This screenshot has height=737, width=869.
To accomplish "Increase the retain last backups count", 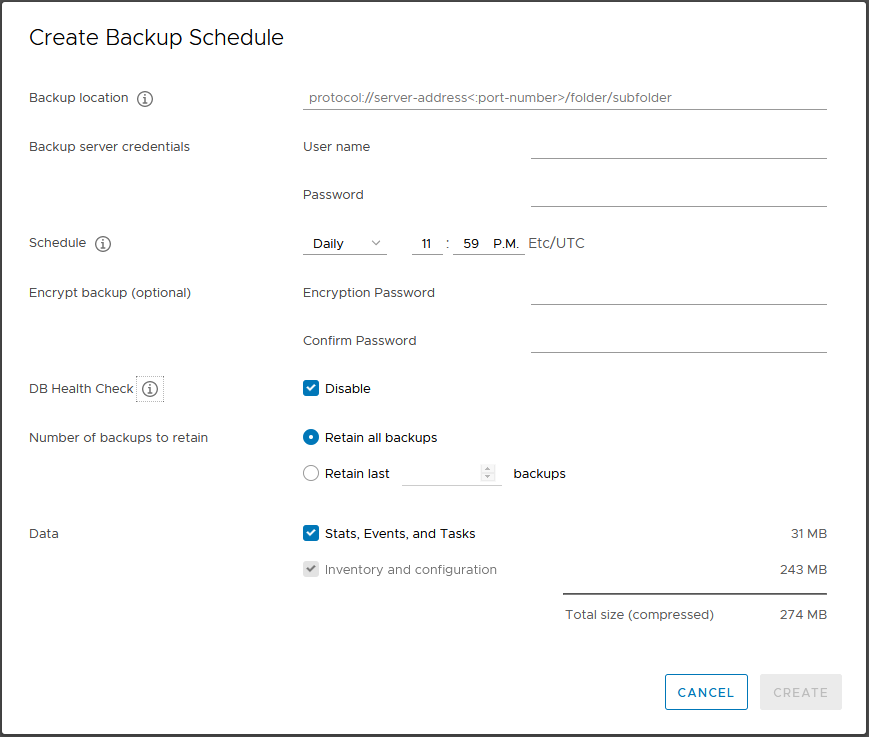I will point(488,469).
